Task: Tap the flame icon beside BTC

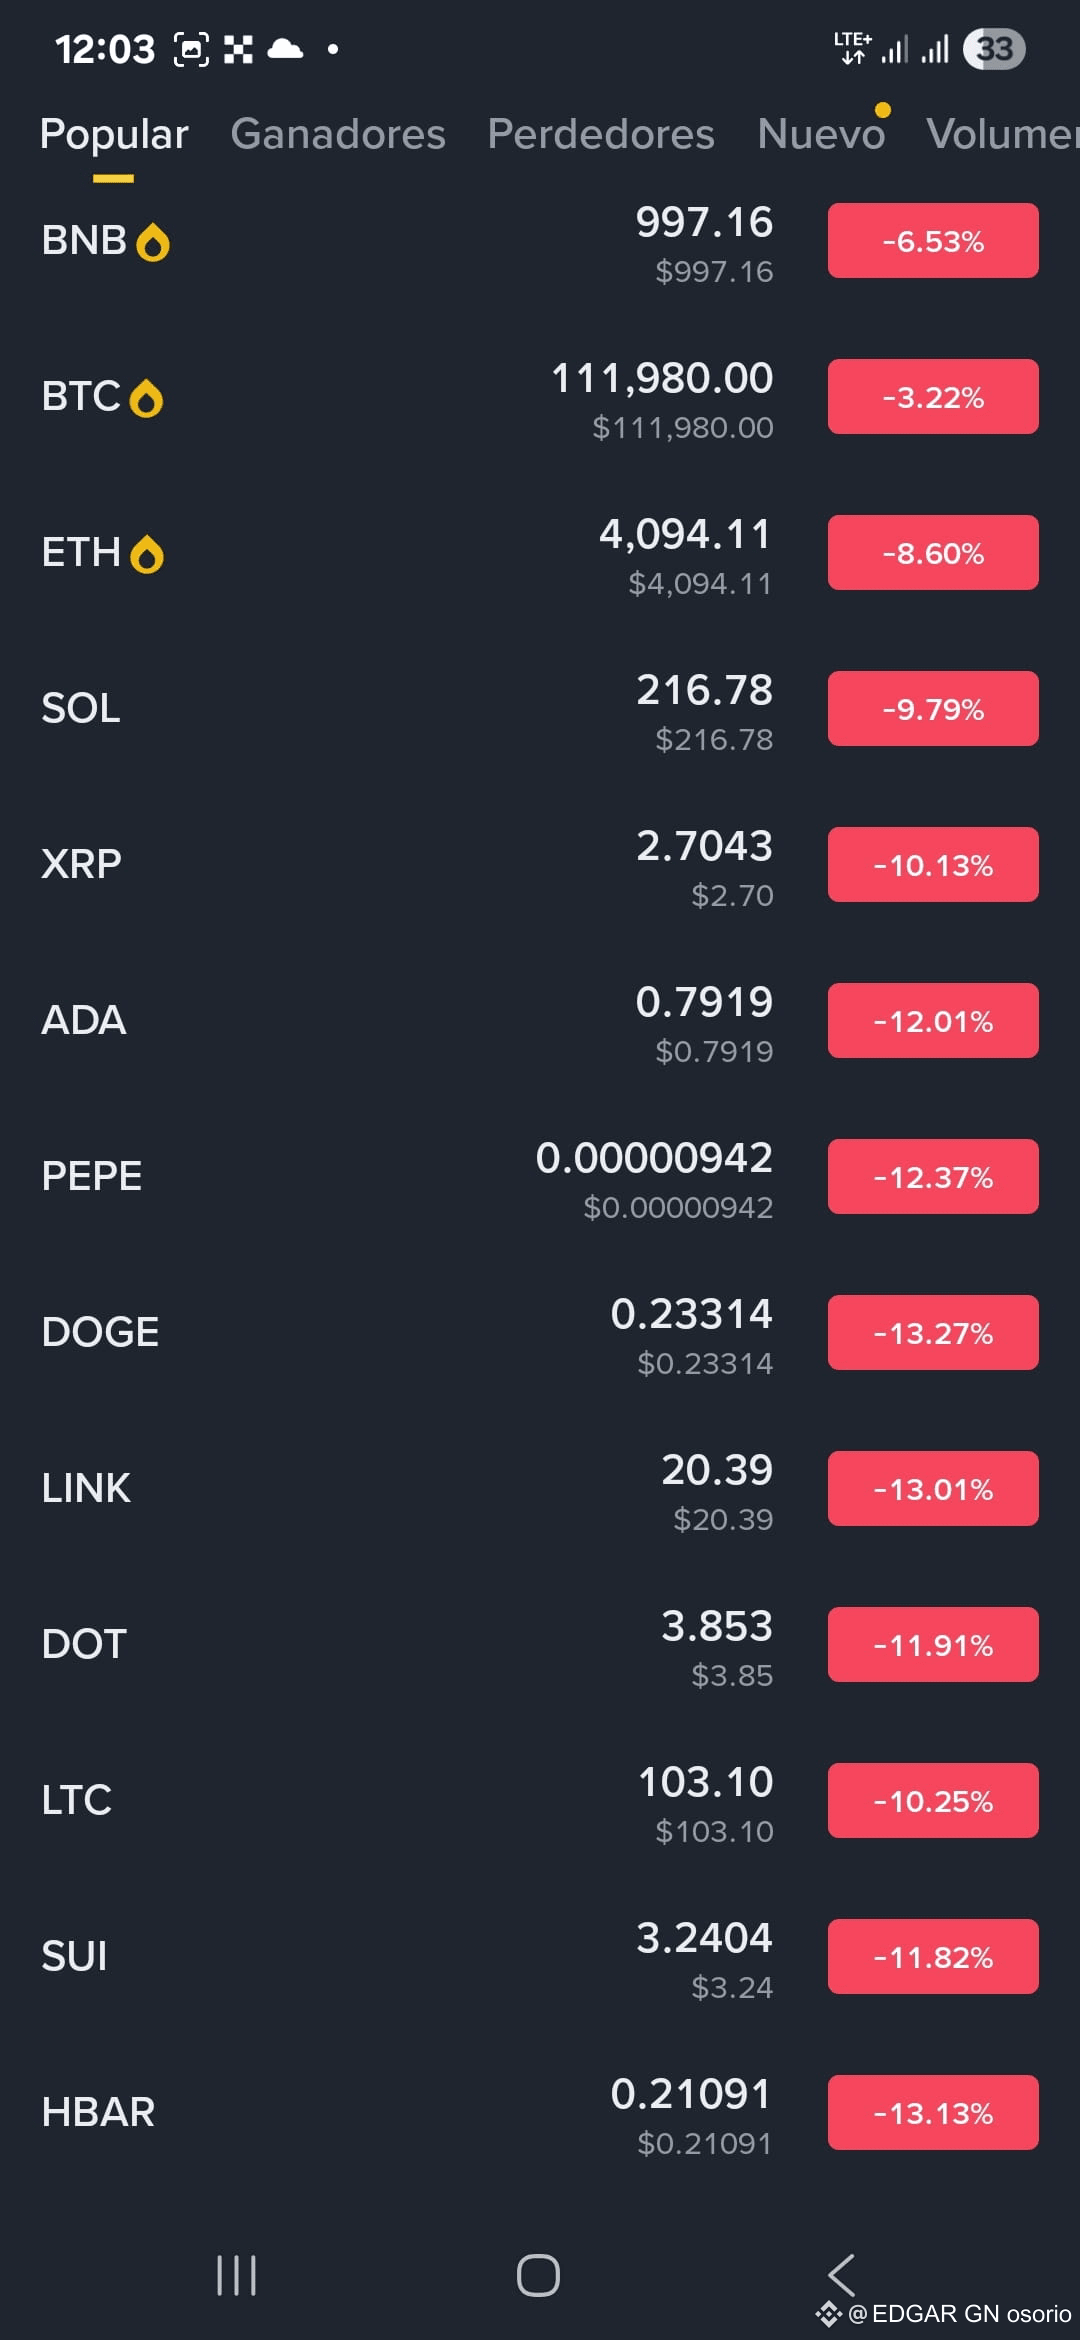Action: point(146,398)
